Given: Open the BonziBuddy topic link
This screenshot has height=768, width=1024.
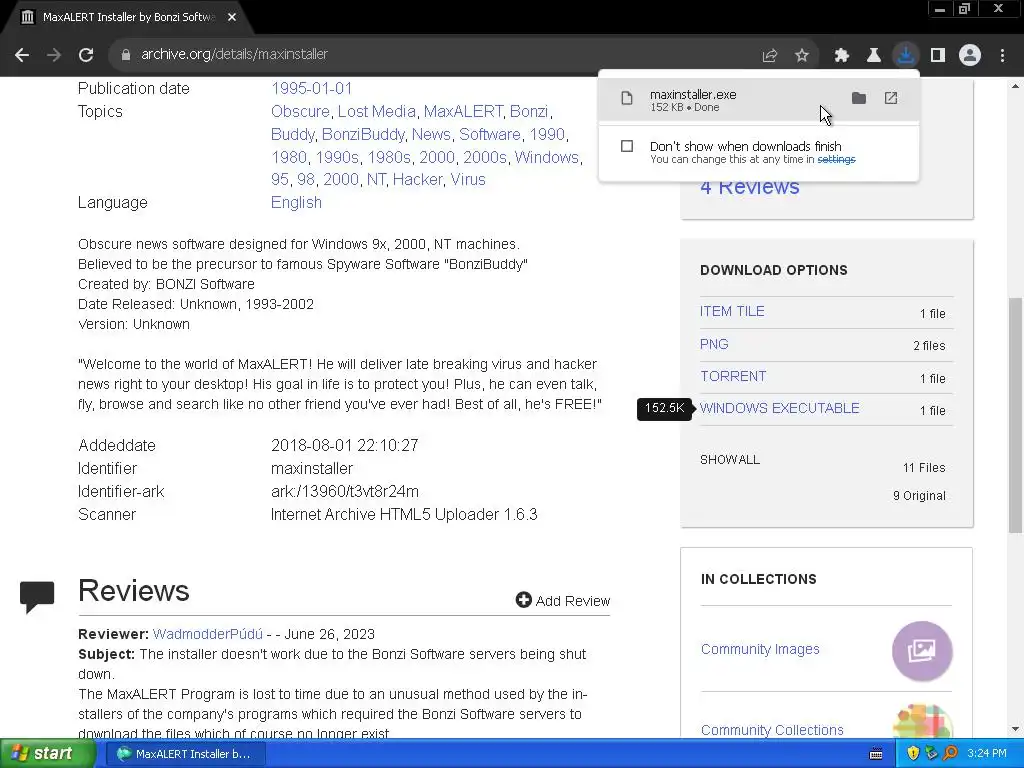Looking at the screenshot, I should [364, 135].
